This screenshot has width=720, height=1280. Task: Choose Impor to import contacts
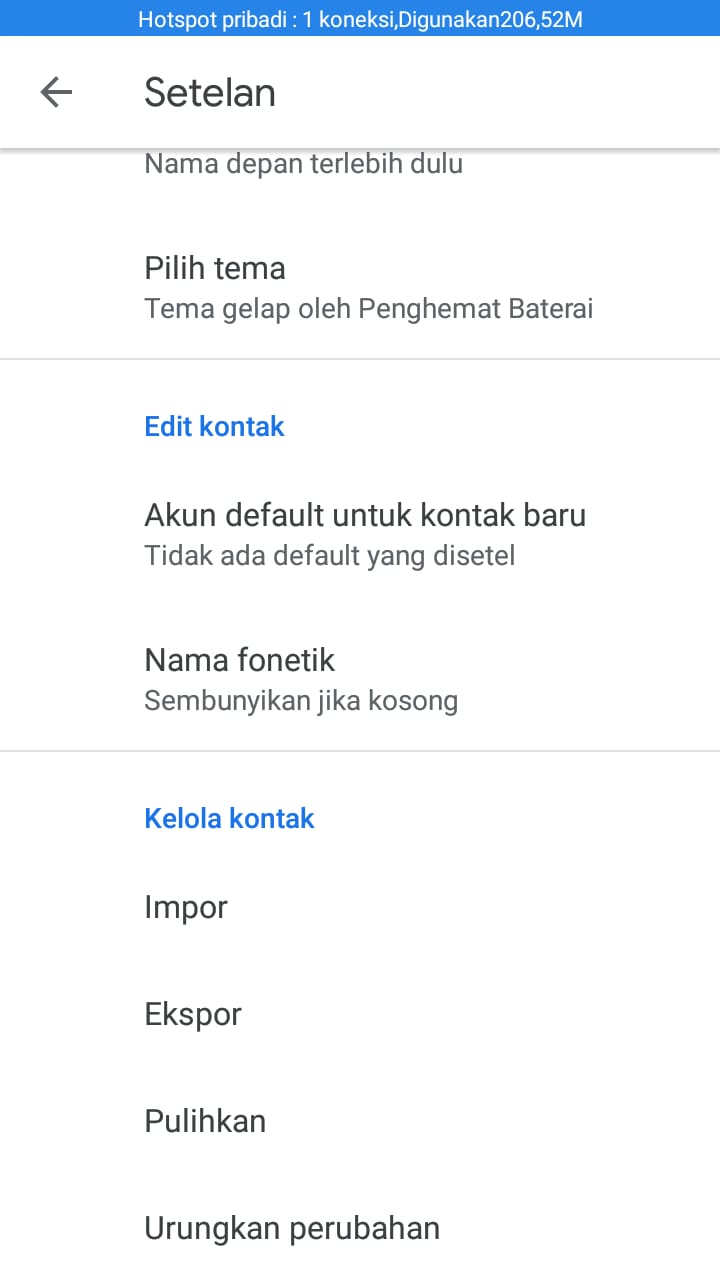pyautogui.click(x=360, y=907)
